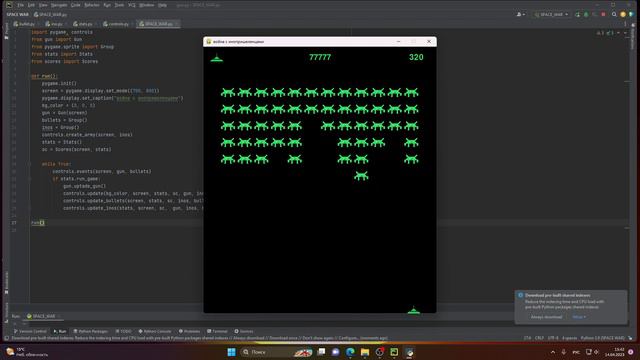
Task: Open the Notifications sidebar panel
Action: pyautogui.click(x=633, y=37)
